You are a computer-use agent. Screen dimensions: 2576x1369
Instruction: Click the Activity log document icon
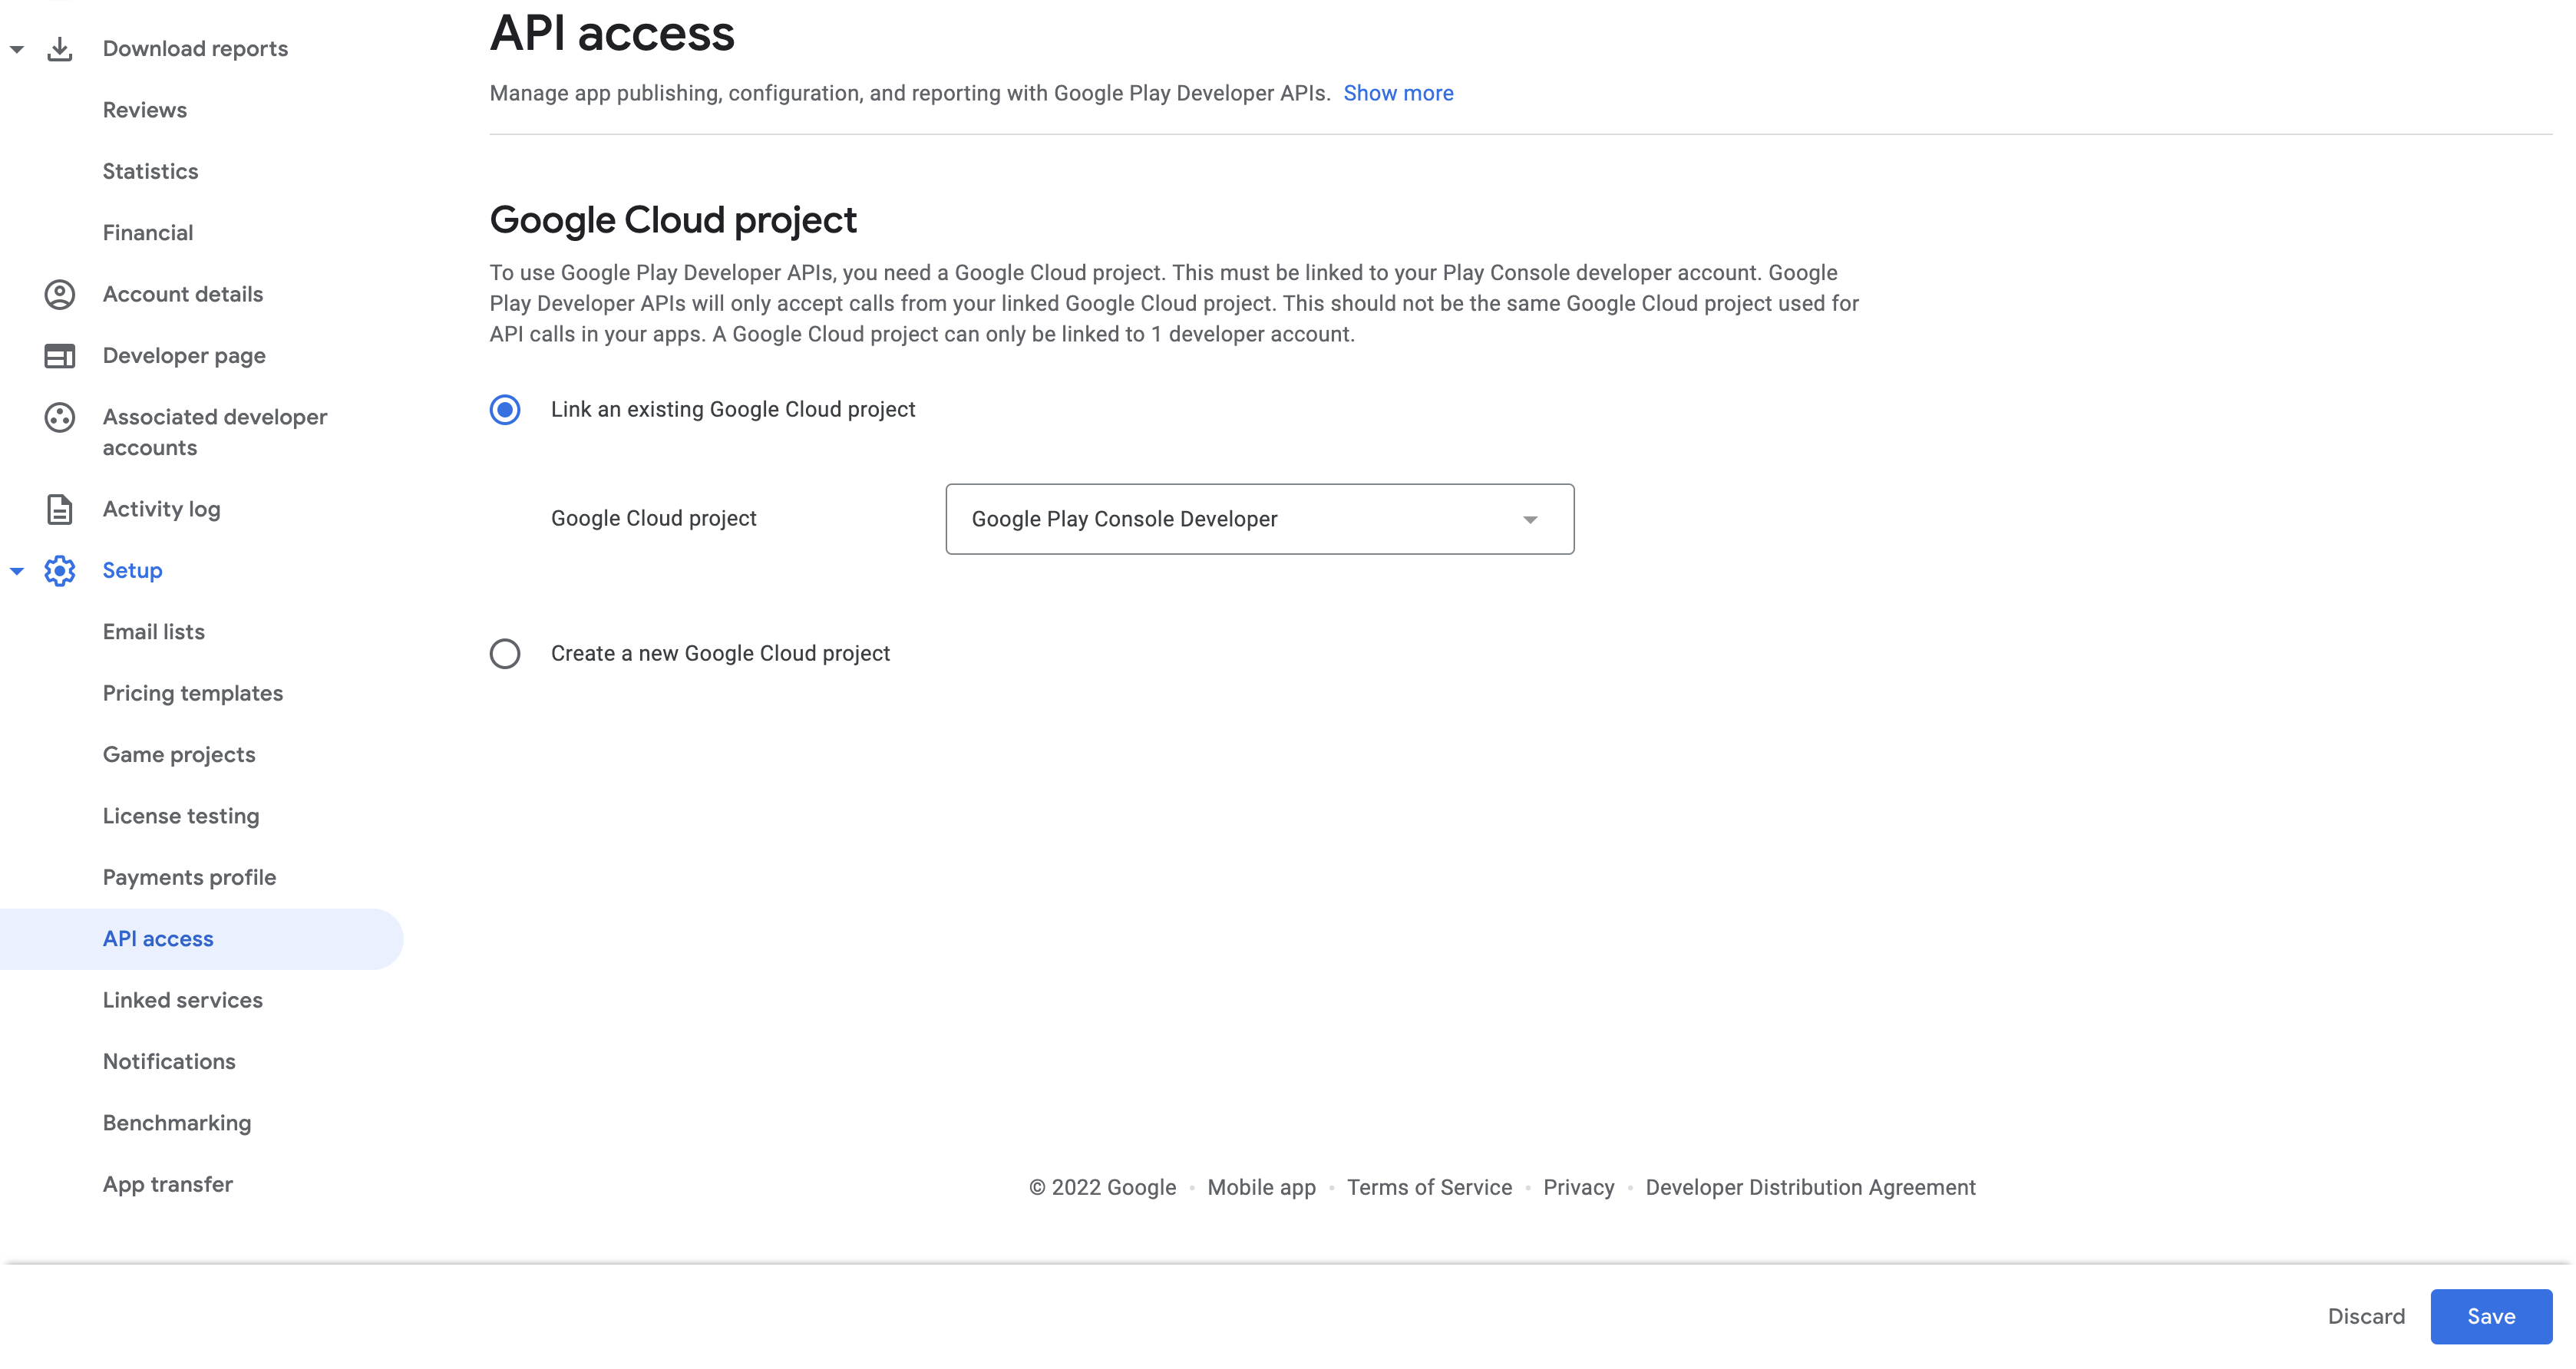click(x=60, y=509)
